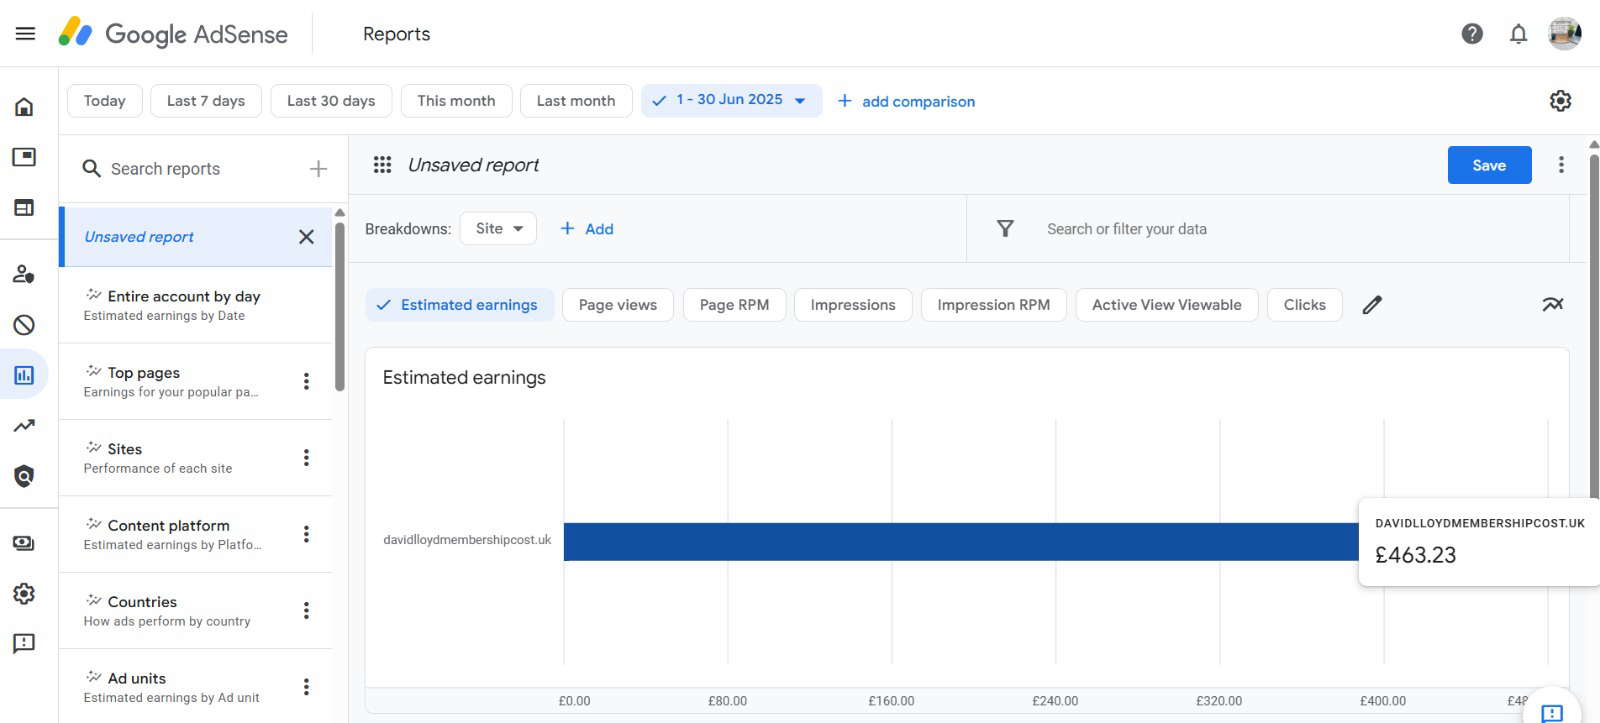Open more options for Top pages report
Viewport: 1600px width, 723px height.
306,381
